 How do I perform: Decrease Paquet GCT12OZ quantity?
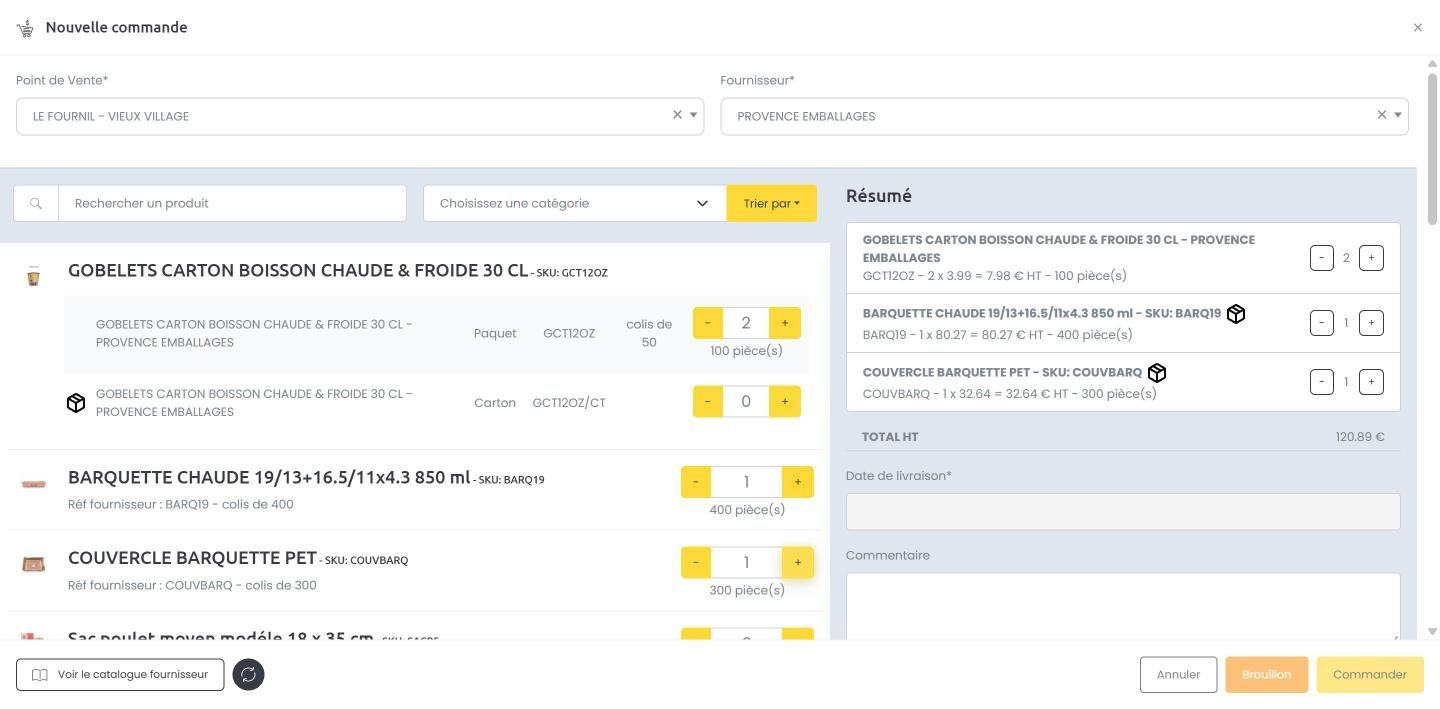click(708, 323)
